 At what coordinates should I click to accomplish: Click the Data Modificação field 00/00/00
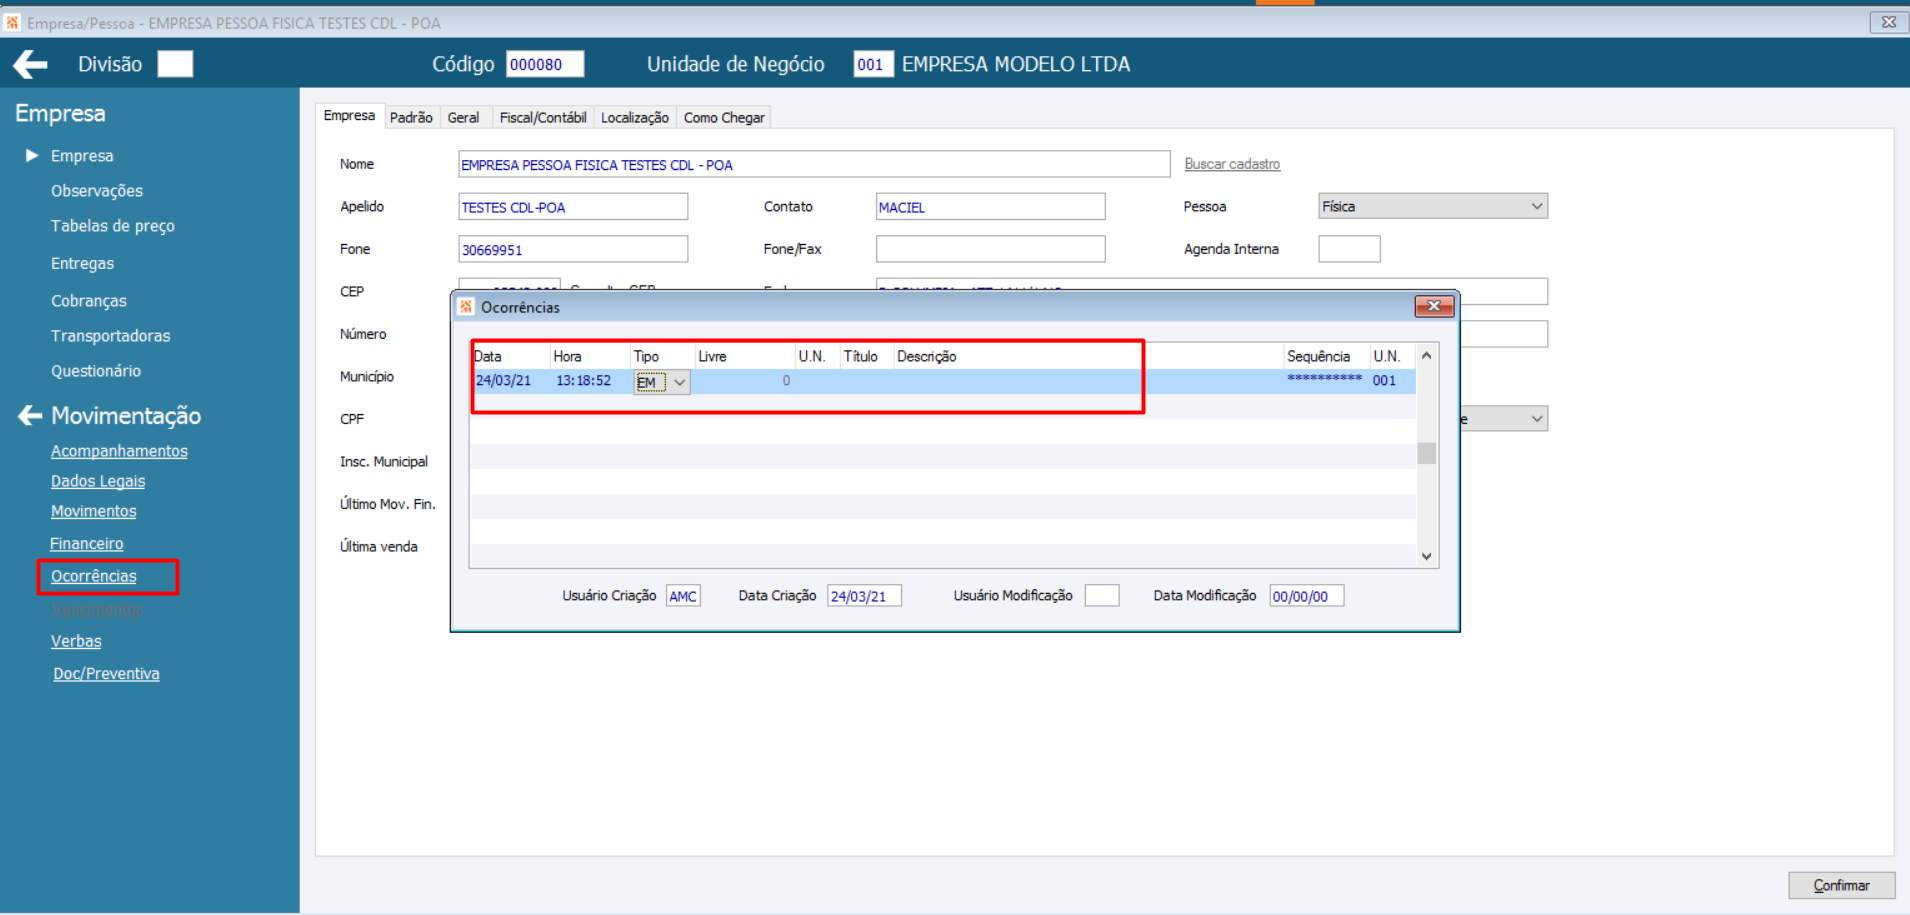click(x=1306, y=596)
